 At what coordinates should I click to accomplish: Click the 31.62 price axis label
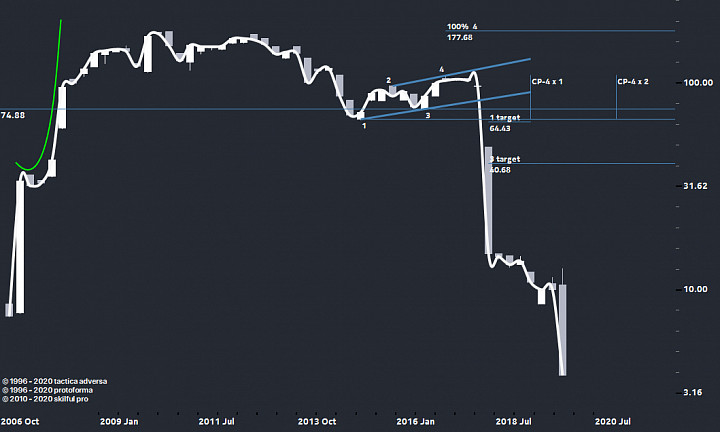pos(696,186)
